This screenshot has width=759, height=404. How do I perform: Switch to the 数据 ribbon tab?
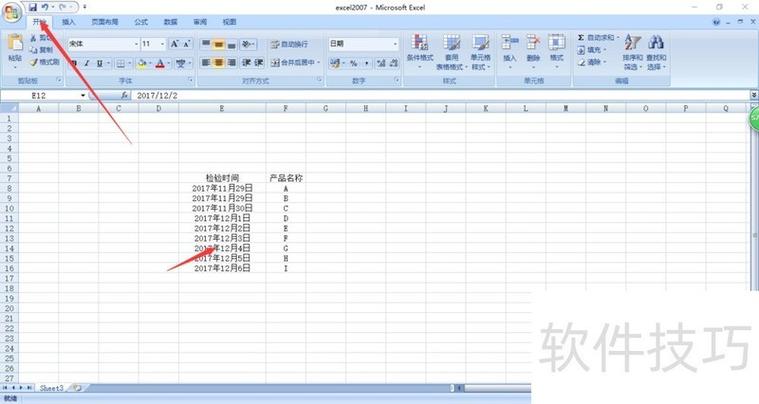click(170, 22)
